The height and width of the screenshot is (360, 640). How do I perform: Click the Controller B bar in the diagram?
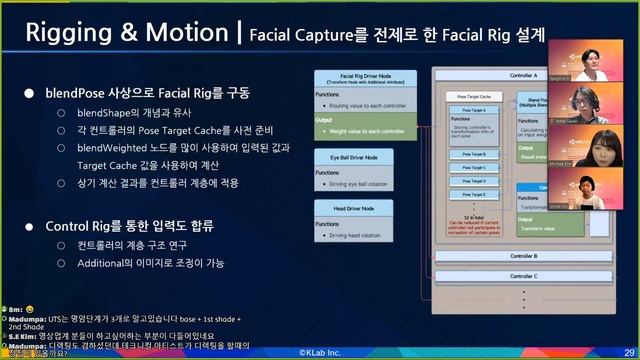[x=524, y=256]
